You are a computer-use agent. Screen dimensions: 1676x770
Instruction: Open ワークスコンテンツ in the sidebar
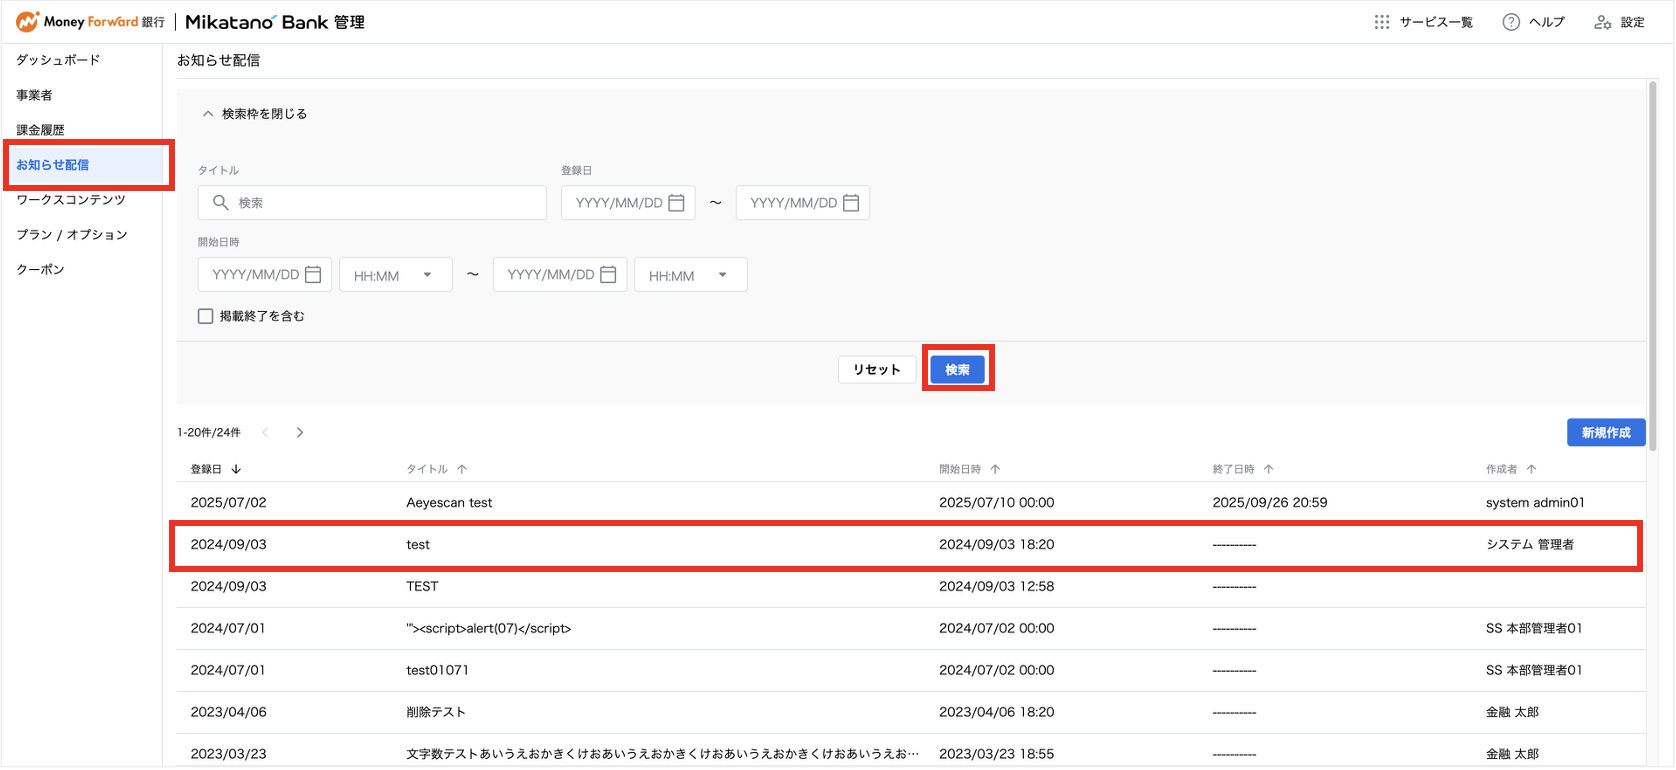(71, 200)
